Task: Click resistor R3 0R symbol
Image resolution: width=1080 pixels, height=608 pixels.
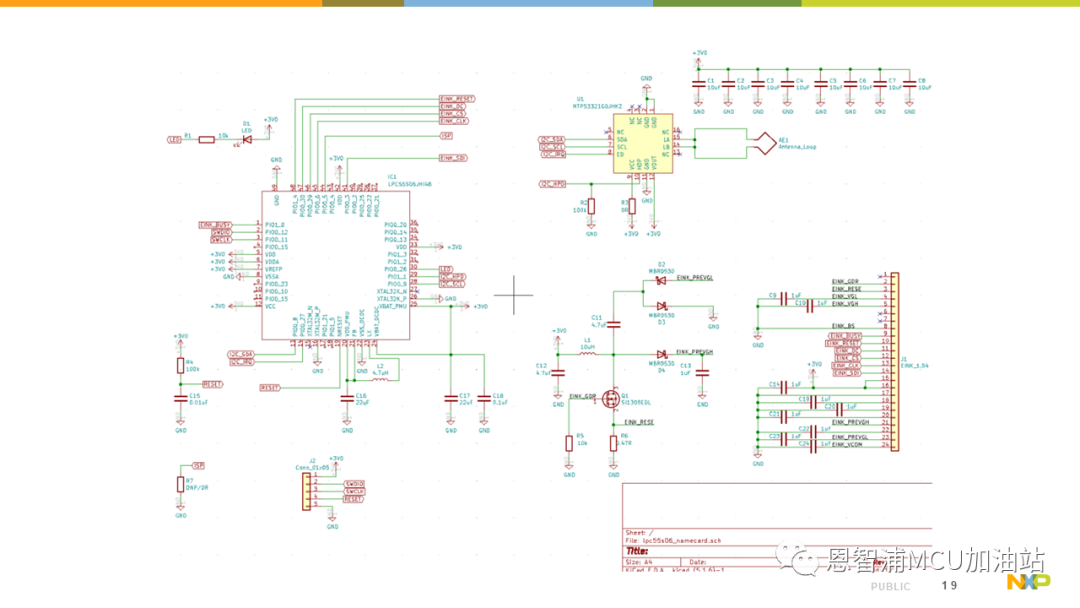Action: click(632, 206)
